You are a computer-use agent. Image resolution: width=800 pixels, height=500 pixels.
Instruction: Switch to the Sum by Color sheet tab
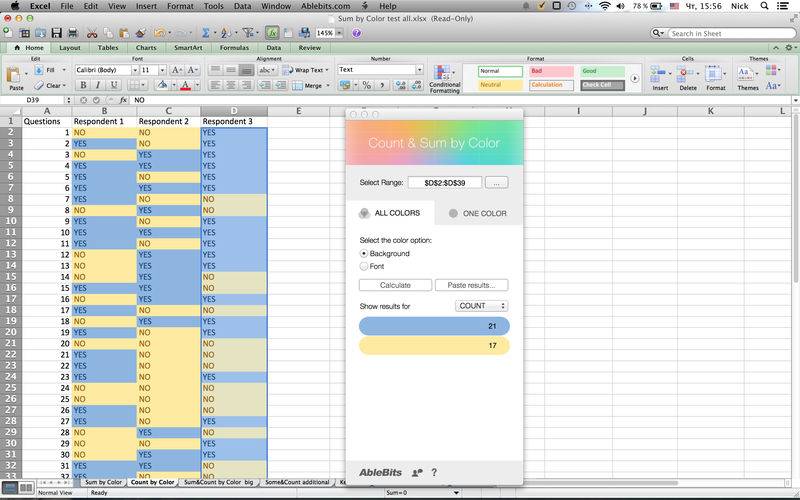pyautogui.click(x=103, y=482)
